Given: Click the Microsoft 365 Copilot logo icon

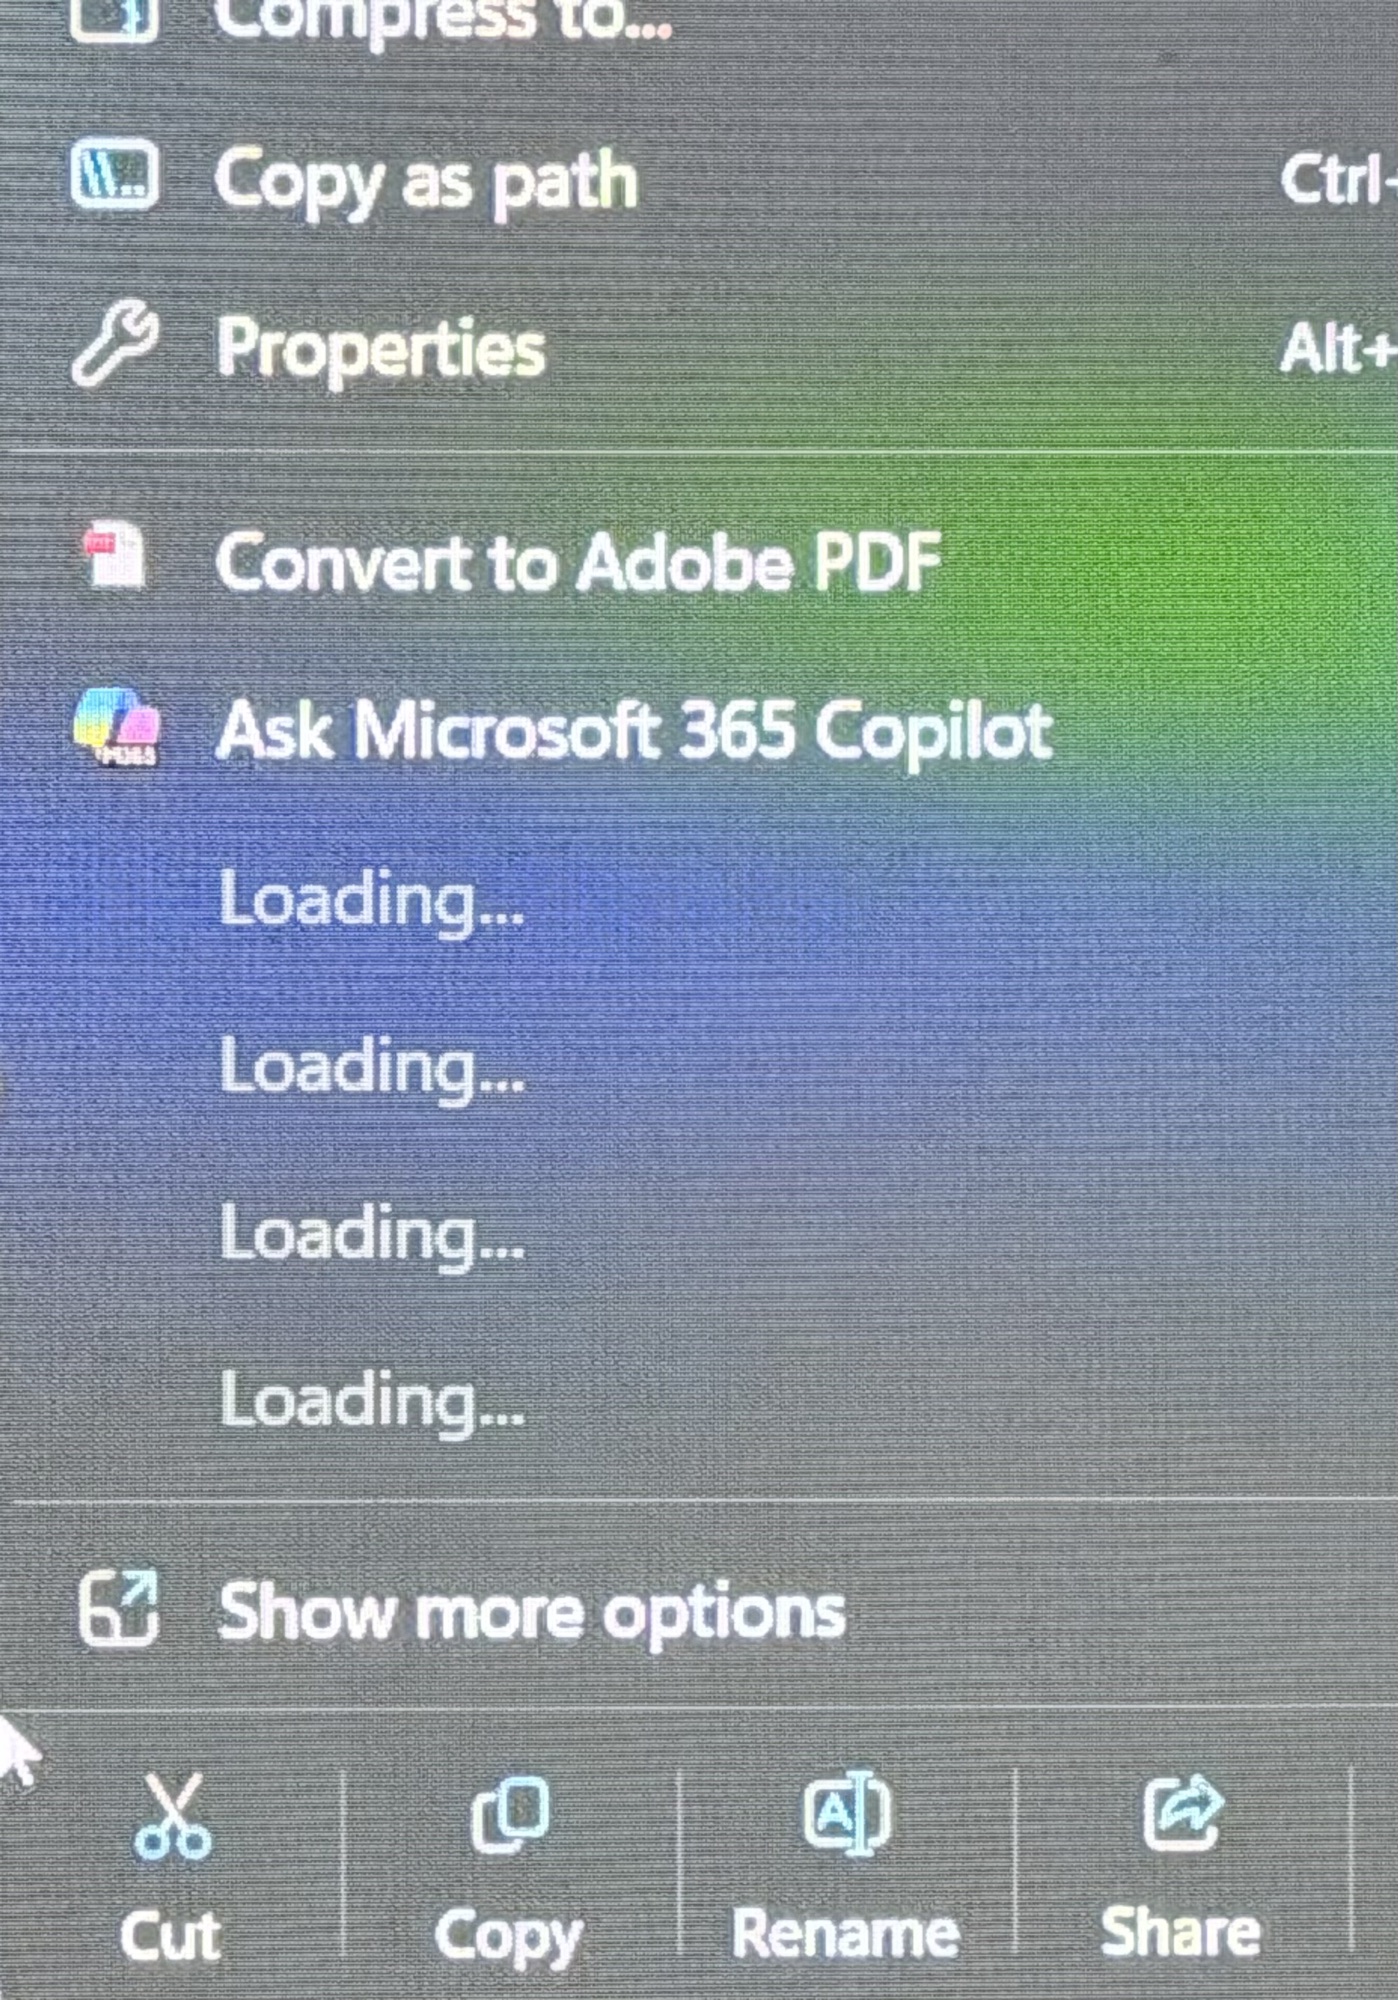Looking at the screenshot, I should click(x=116, y=727).
